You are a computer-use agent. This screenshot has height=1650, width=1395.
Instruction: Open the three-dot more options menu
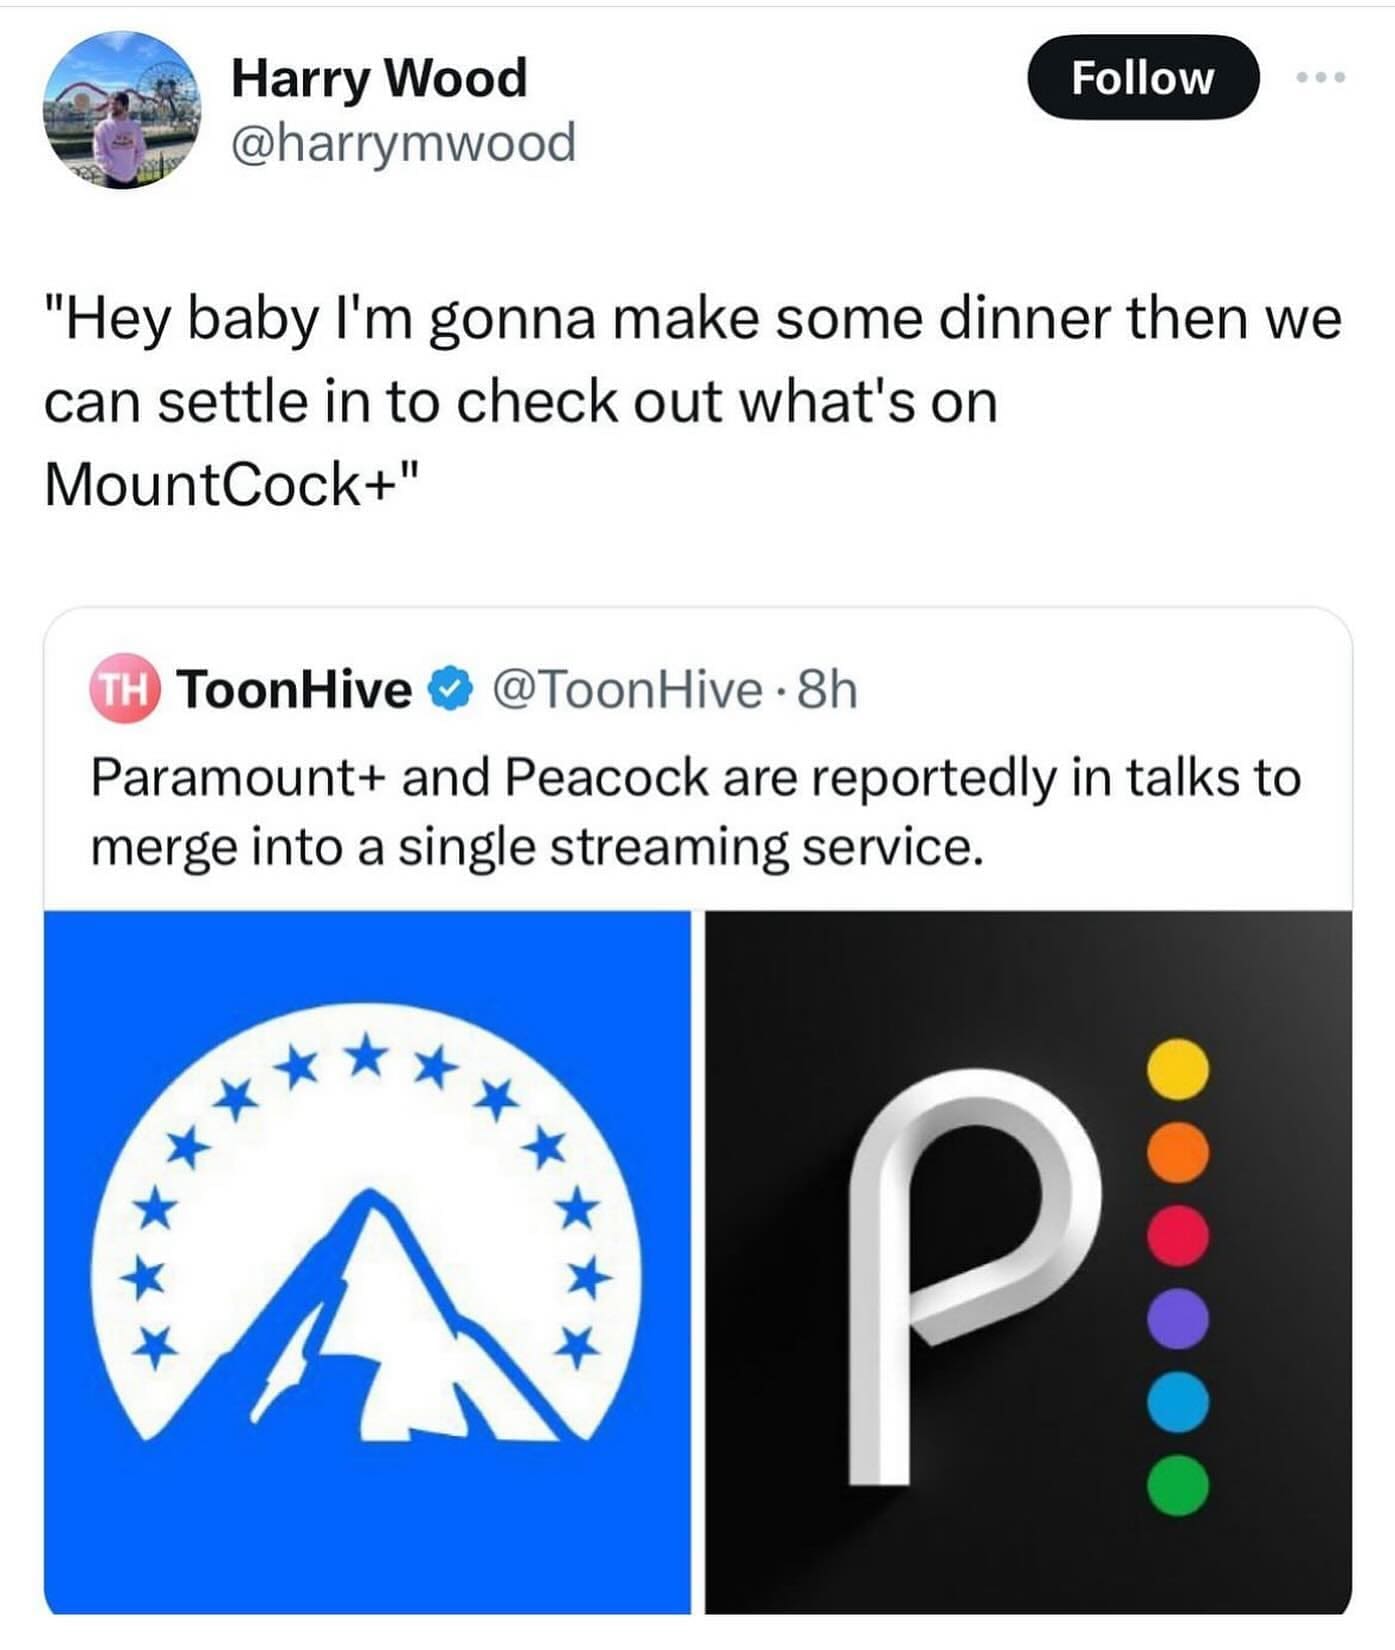coord(1321,77)
